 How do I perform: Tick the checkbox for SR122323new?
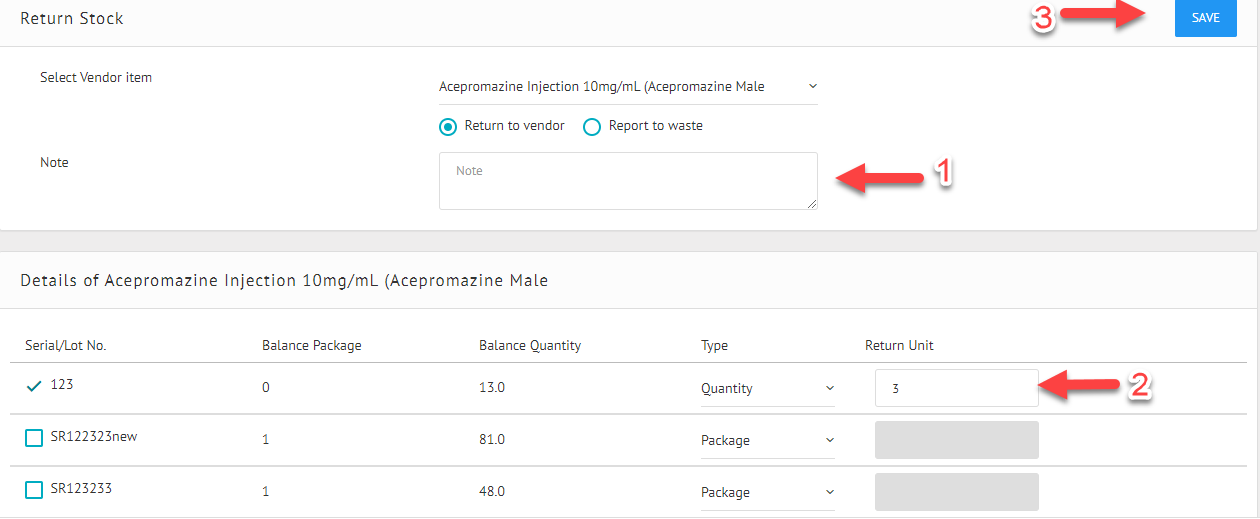coord(34,438)
